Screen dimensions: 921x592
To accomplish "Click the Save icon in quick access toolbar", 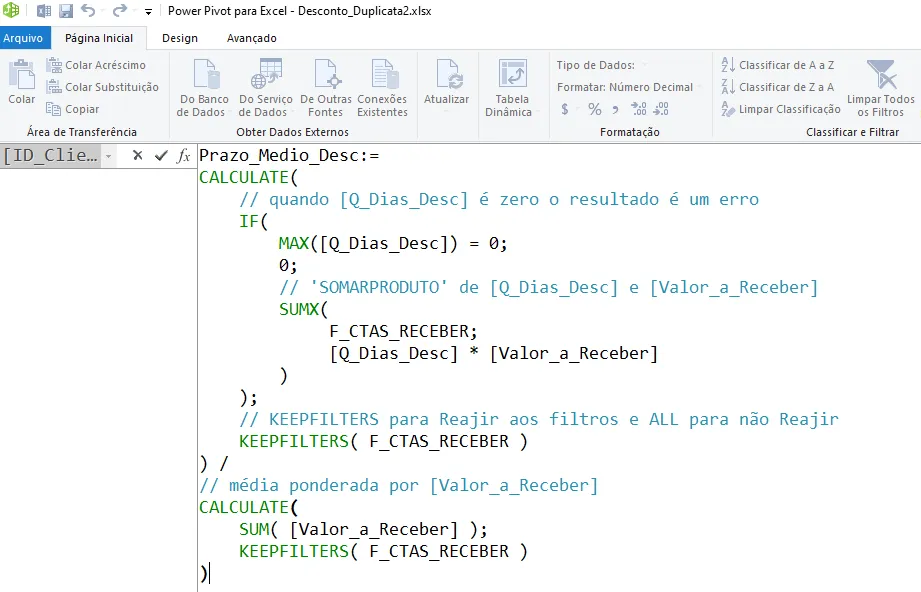I will pyautogui.click(x=66, y=11).
